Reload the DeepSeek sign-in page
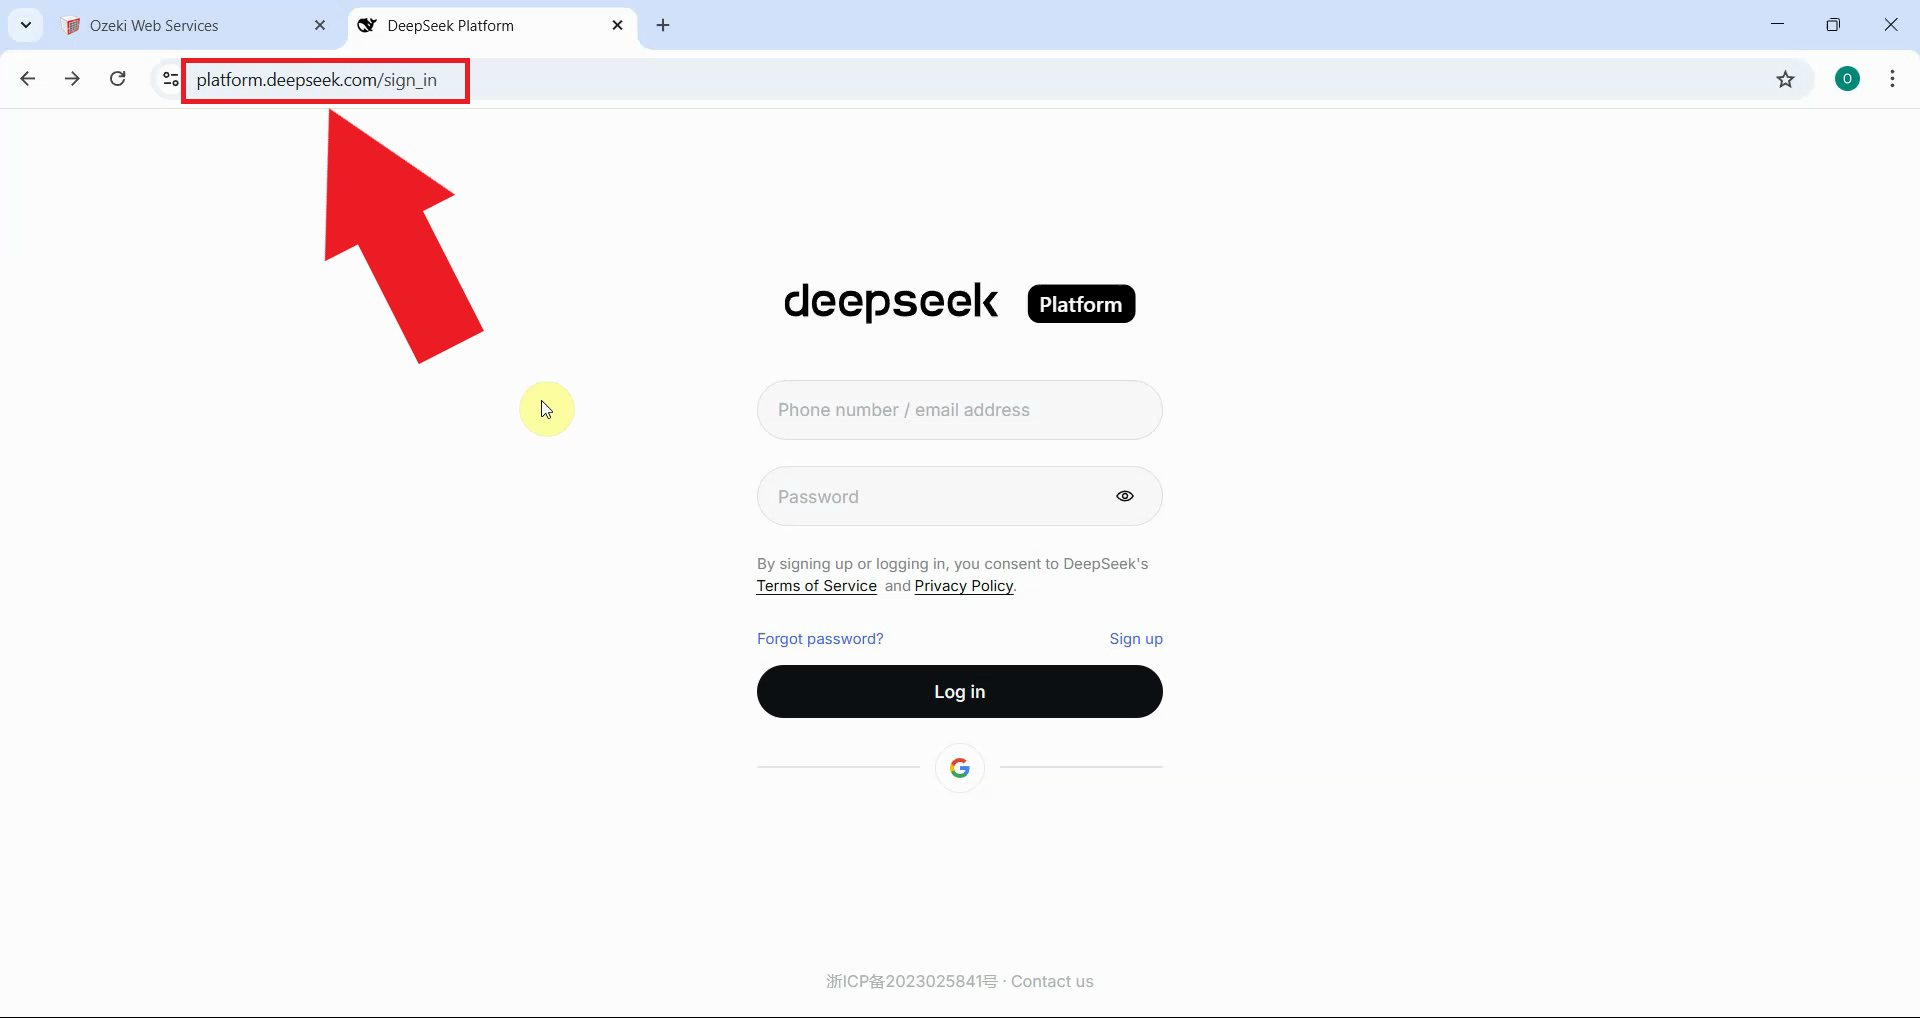The image size is (1920, 1018). (117, 79)
